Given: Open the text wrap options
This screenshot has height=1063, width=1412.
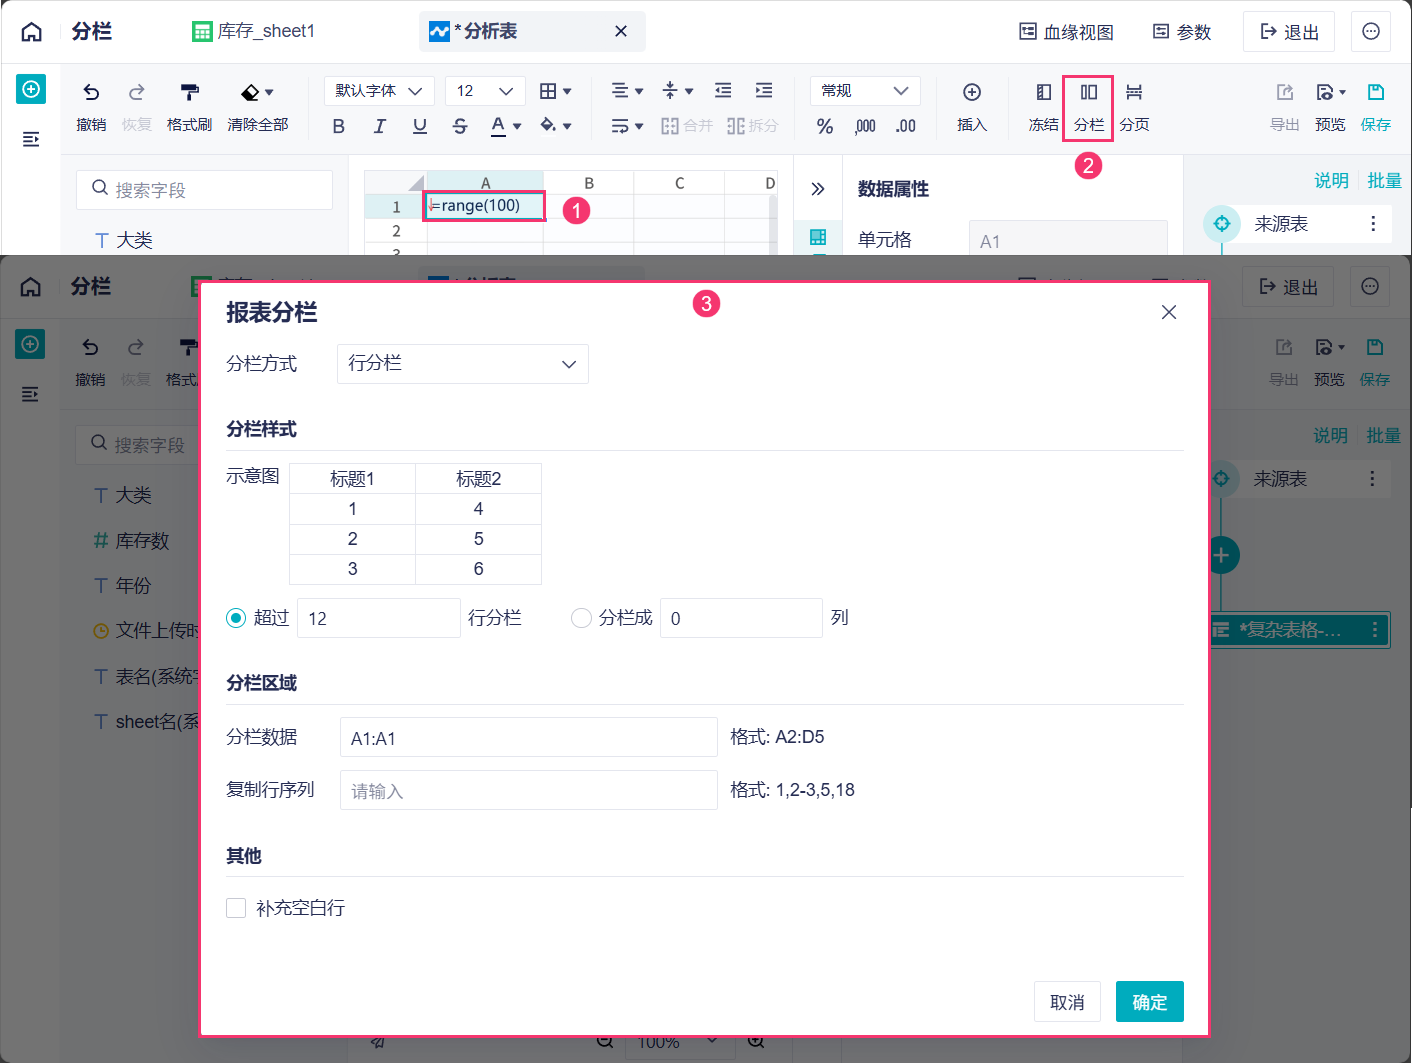Looking at the screenshot, I should tap(627, 126).
